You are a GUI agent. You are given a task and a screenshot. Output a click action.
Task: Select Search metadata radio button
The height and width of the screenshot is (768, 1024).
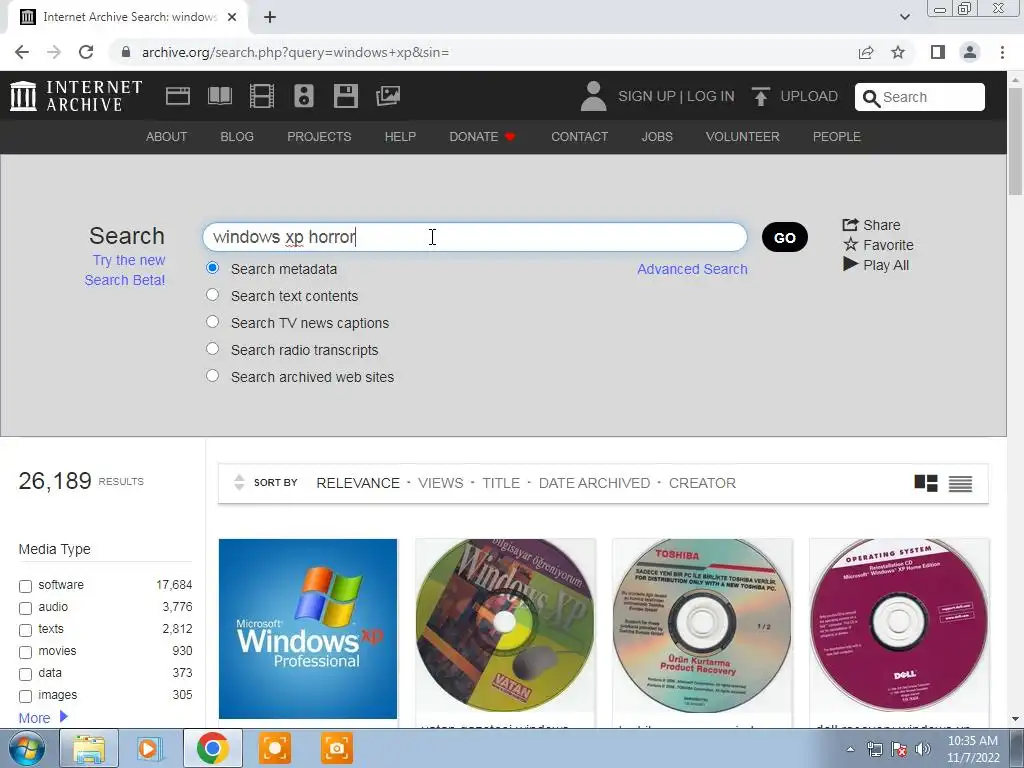coord(212,268)
